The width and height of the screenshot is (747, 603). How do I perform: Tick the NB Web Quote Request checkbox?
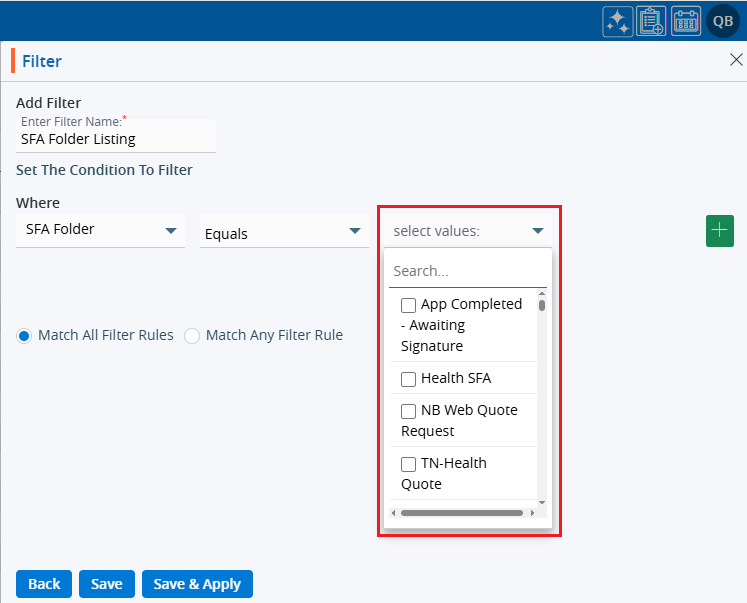point(408,411)
